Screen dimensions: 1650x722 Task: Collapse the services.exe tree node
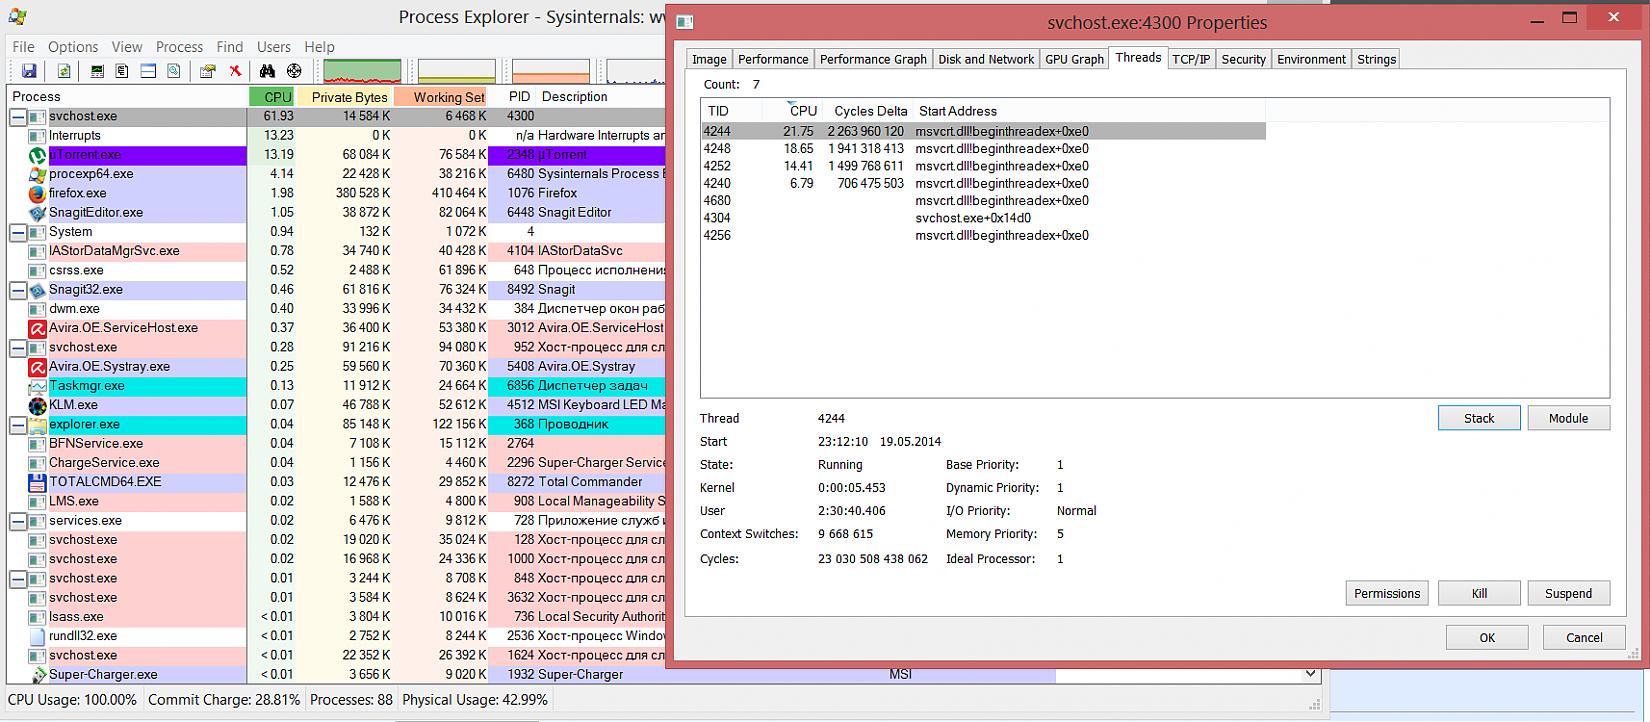[x=18, y=521]
